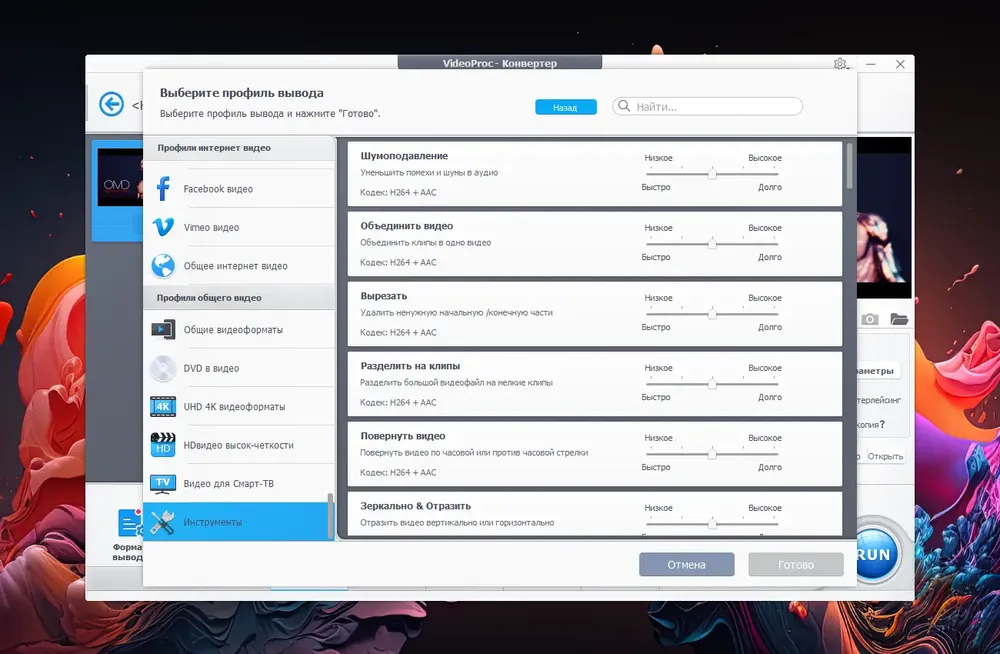Click the profile list vertical scrollbar
The width and height of the screenshot is (1000, 654).
click(849, 166)
